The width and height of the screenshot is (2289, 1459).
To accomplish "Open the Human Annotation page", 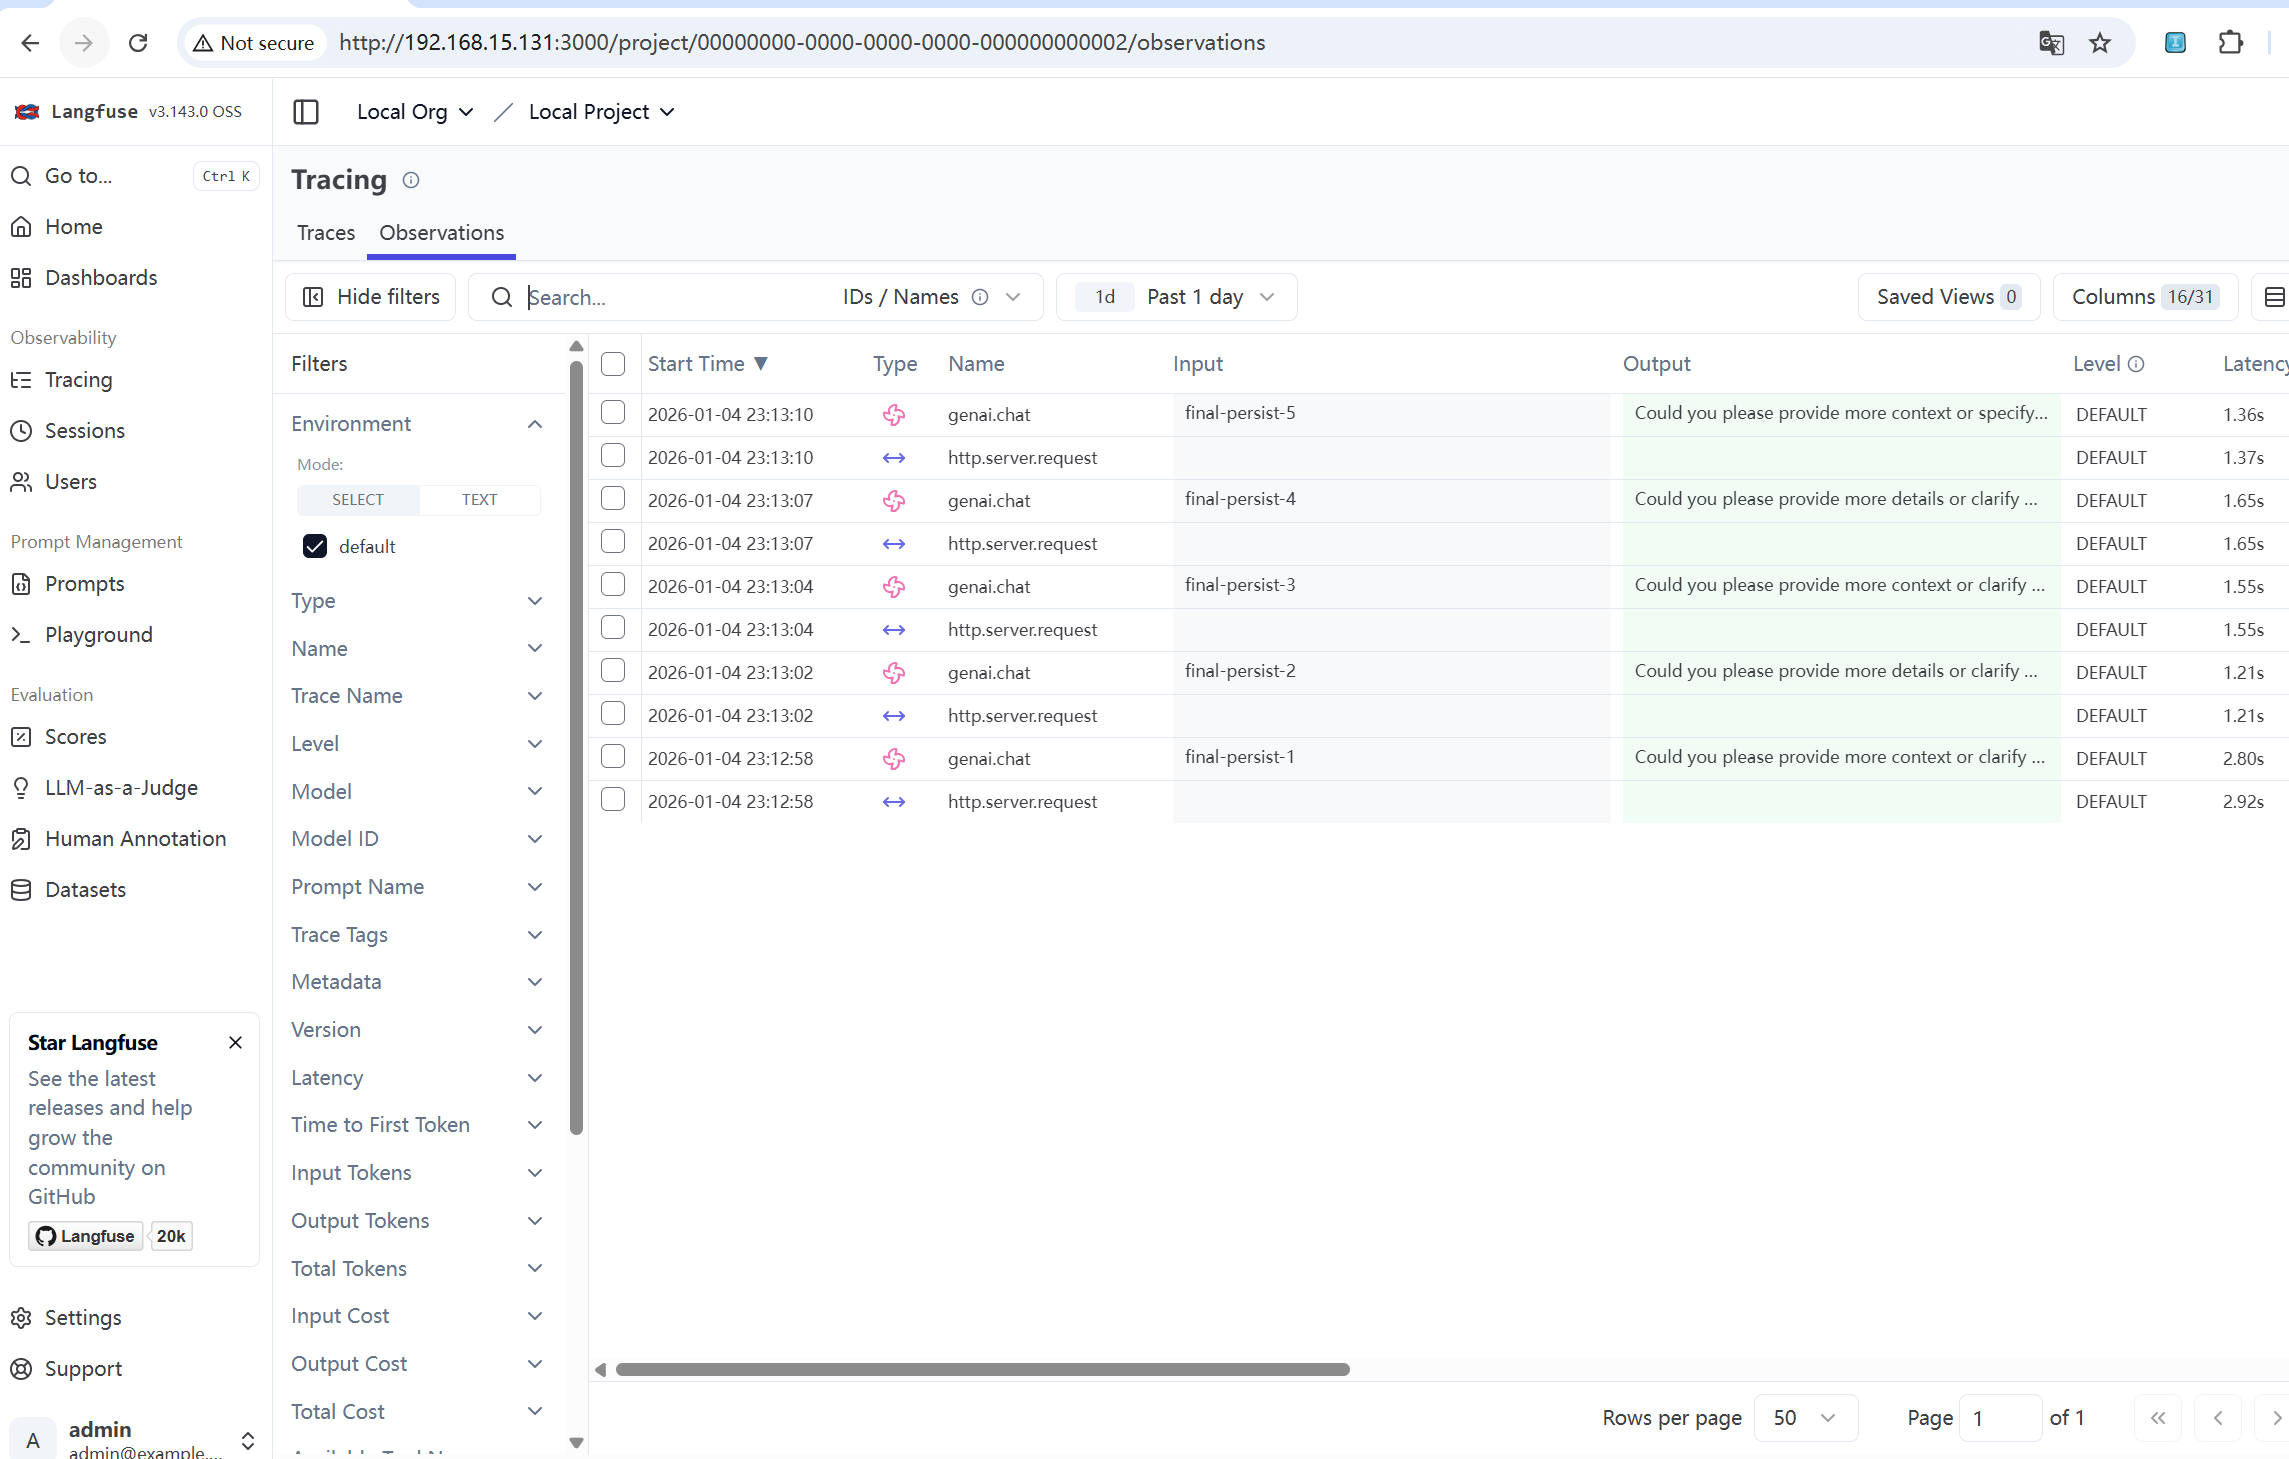I will click(135, 838).
